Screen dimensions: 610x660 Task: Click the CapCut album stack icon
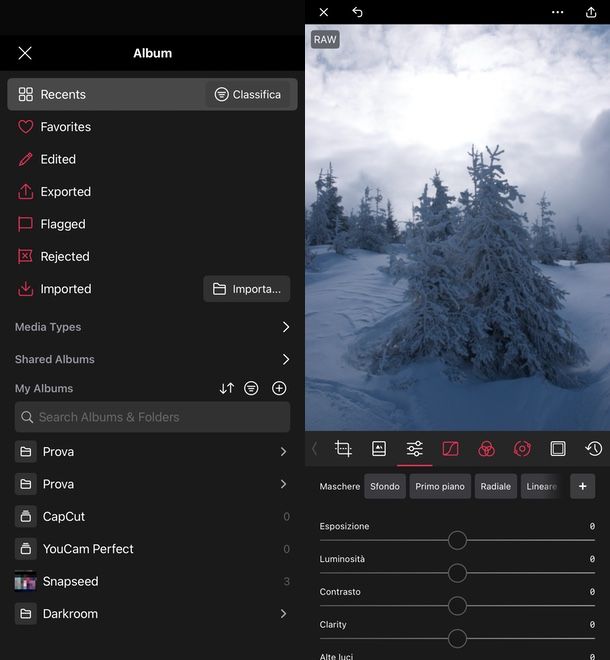pos(25,516)
